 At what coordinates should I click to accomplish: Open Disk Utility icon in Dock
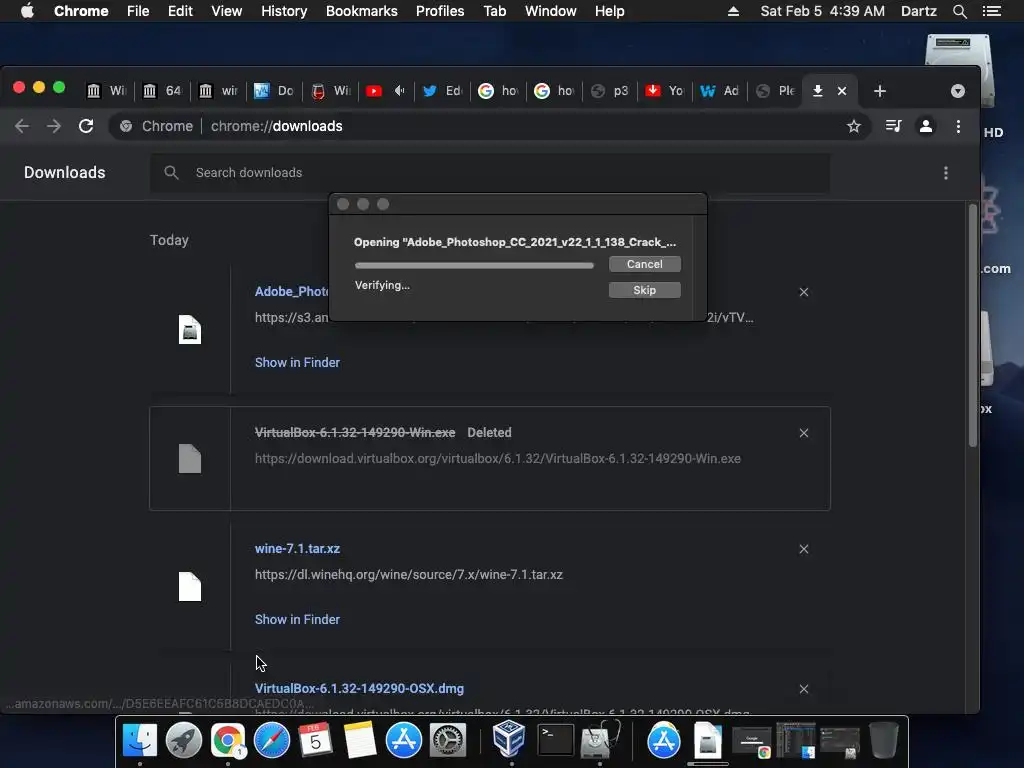click(599, 739)
